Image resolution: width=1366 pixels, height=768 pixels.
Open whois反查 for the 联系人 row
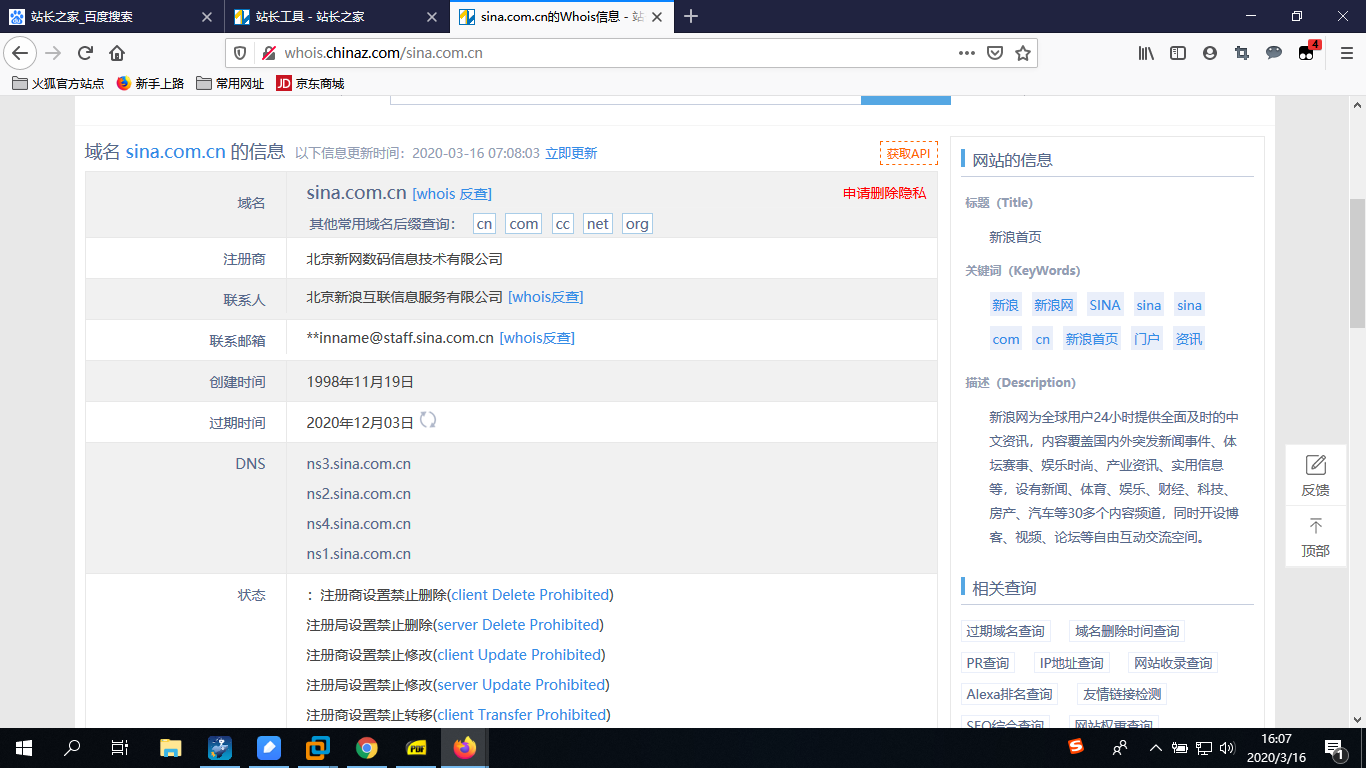coord(546,297)
